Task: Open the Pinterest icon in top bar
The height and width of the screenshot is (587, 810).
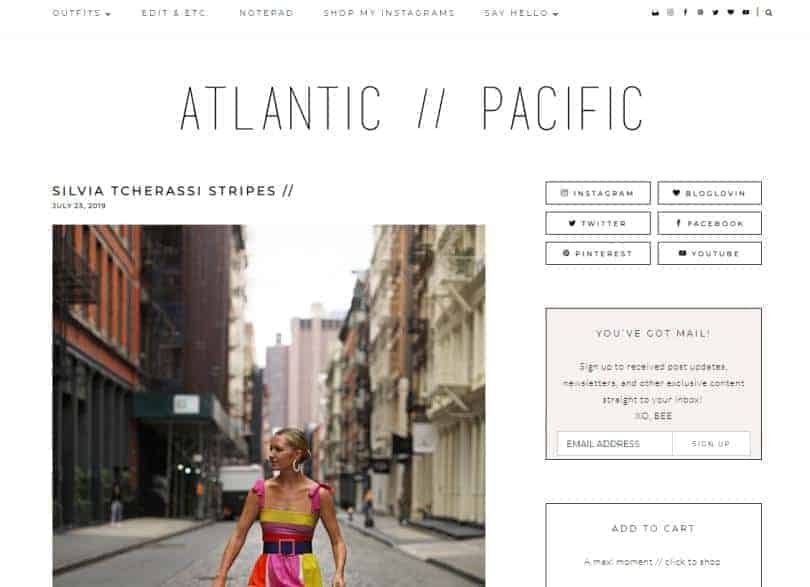Action: click(700, 12)
